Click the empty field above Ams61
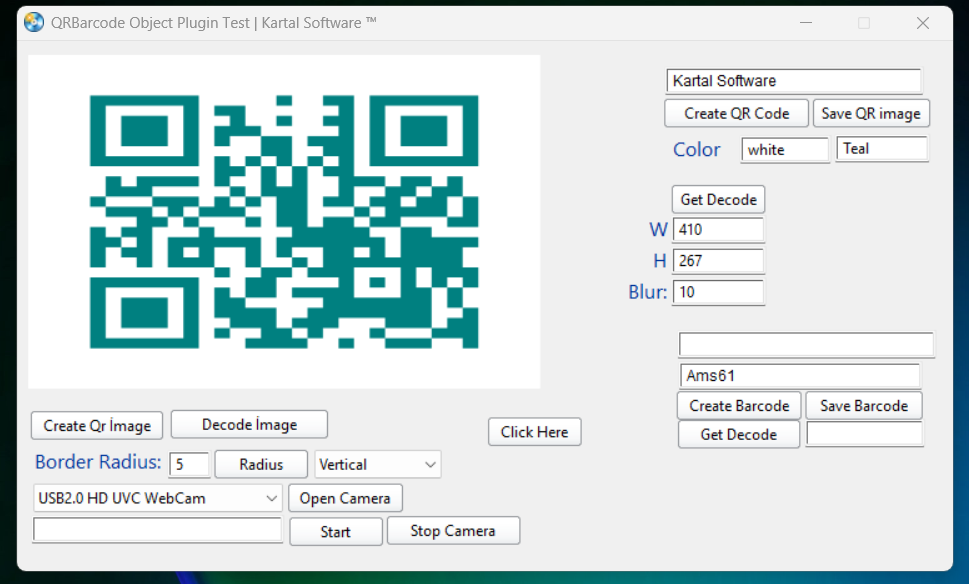 pyautogui.click(x=806, y=345)
